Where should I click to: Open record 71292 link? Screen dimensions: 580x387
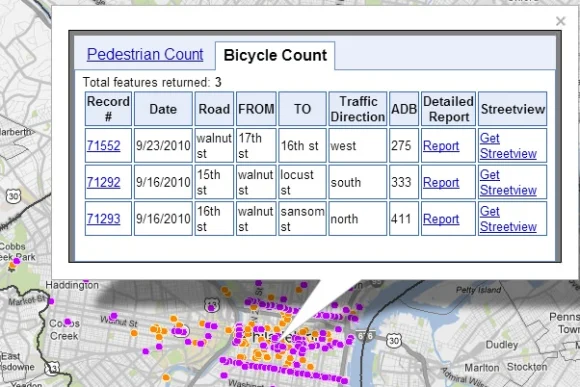(x=103, y=182)
